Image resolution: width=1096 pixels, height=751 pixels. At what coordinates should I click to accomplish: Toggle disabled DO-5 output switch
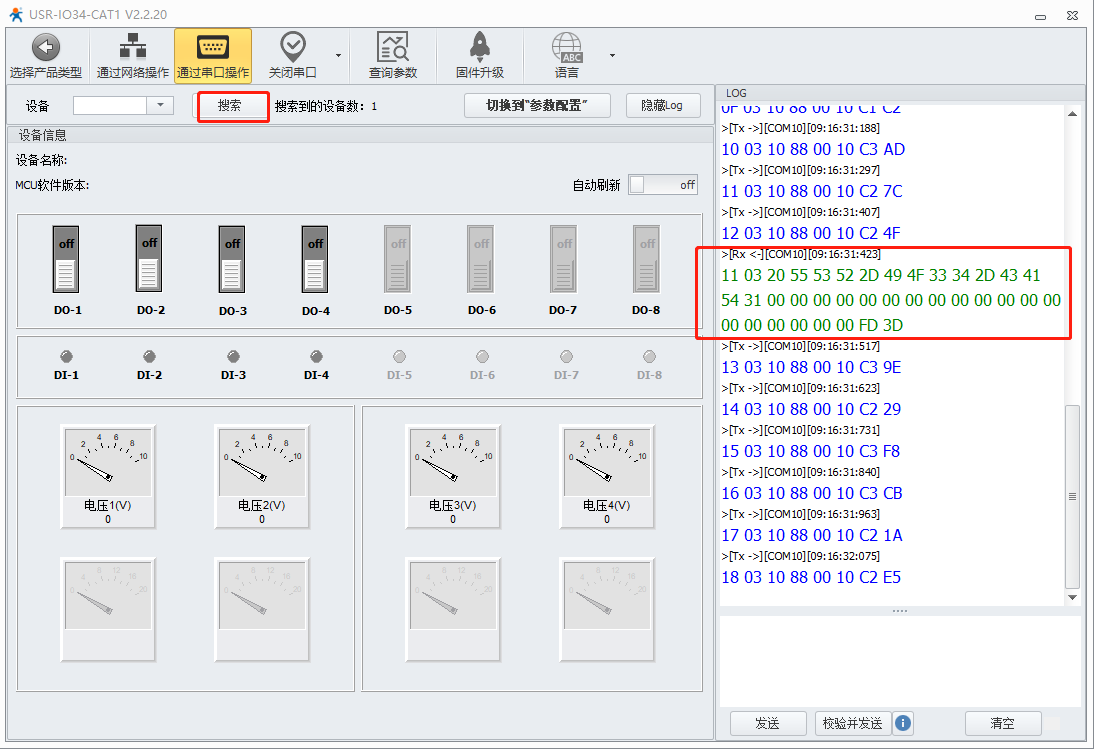pos(398,259)
